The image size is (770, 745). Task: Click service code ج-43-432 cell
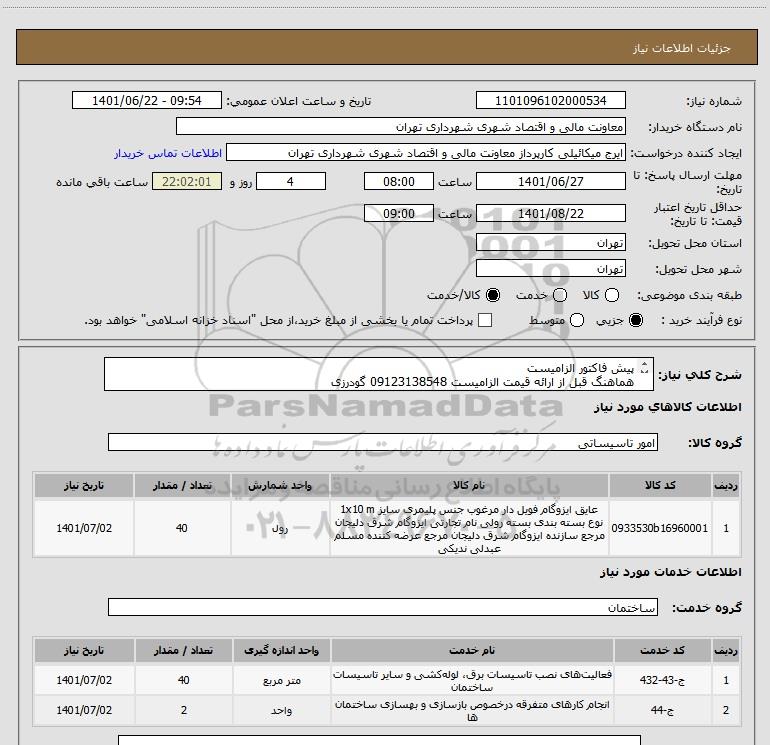(x=662, y=680)
